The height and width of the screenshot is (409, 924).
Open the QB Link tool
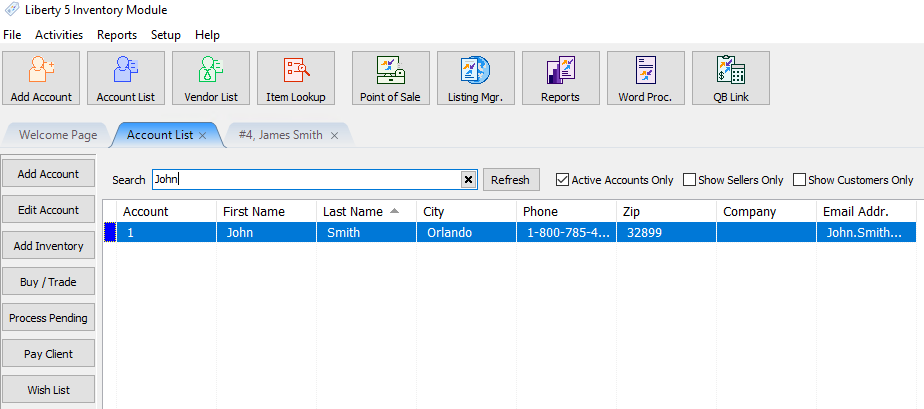click(730, 78)
